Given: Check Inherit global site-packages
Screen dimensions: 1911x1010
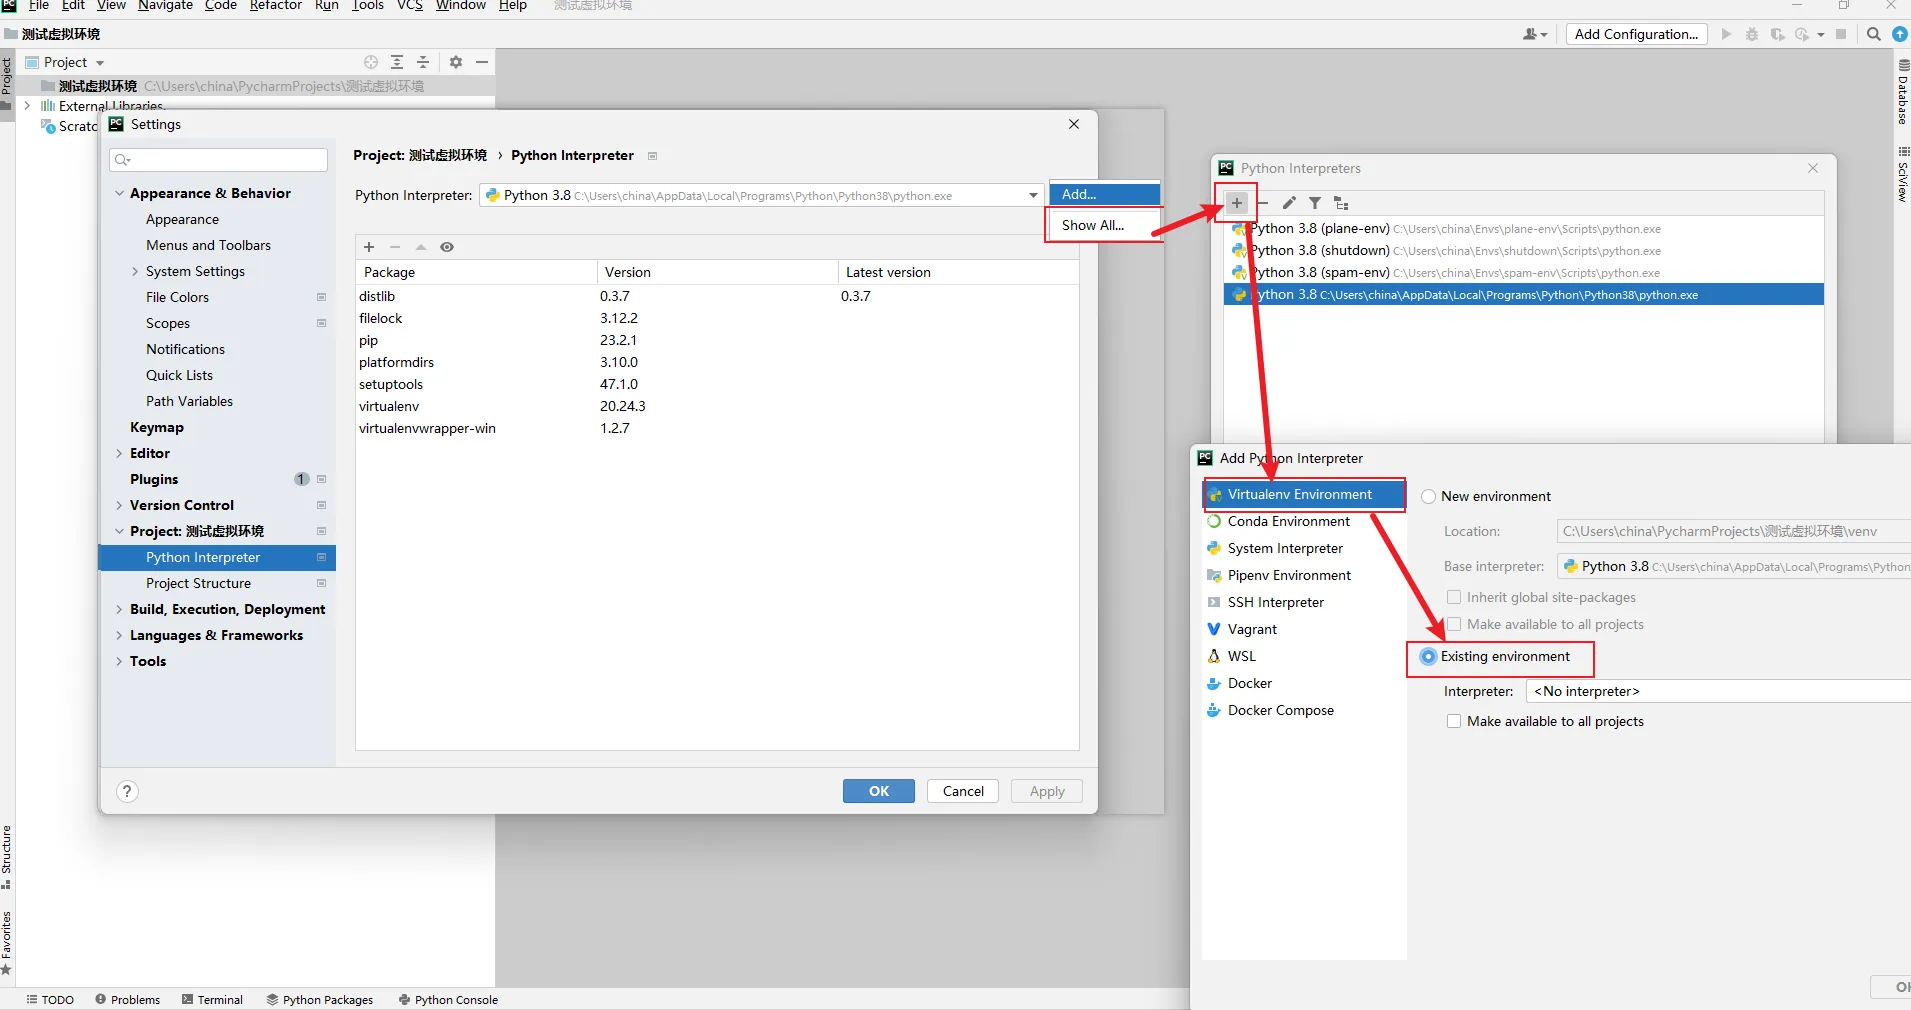Looking at the screenshot, I should 1454,597.
